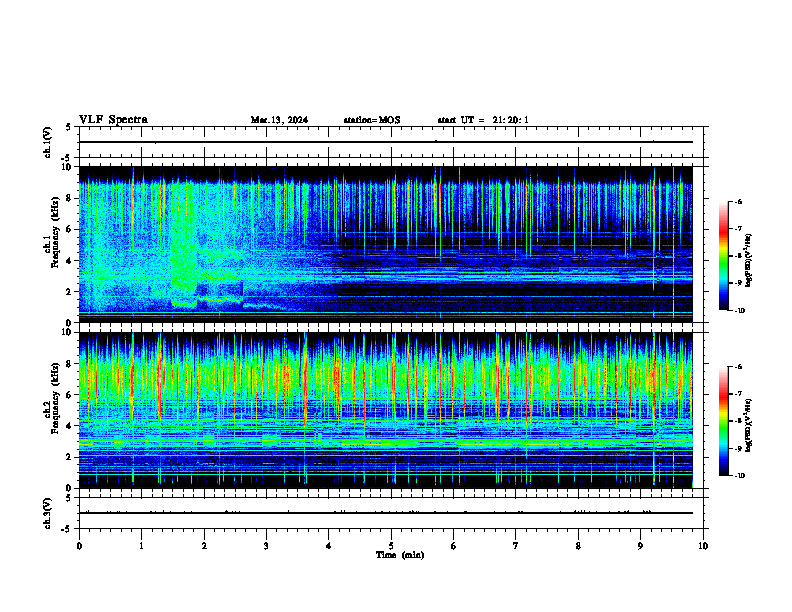This screenshot has width=792, height=612.
Task: Select the "4" kHz tick on ch.1 spectrogram
Action: 70,261
